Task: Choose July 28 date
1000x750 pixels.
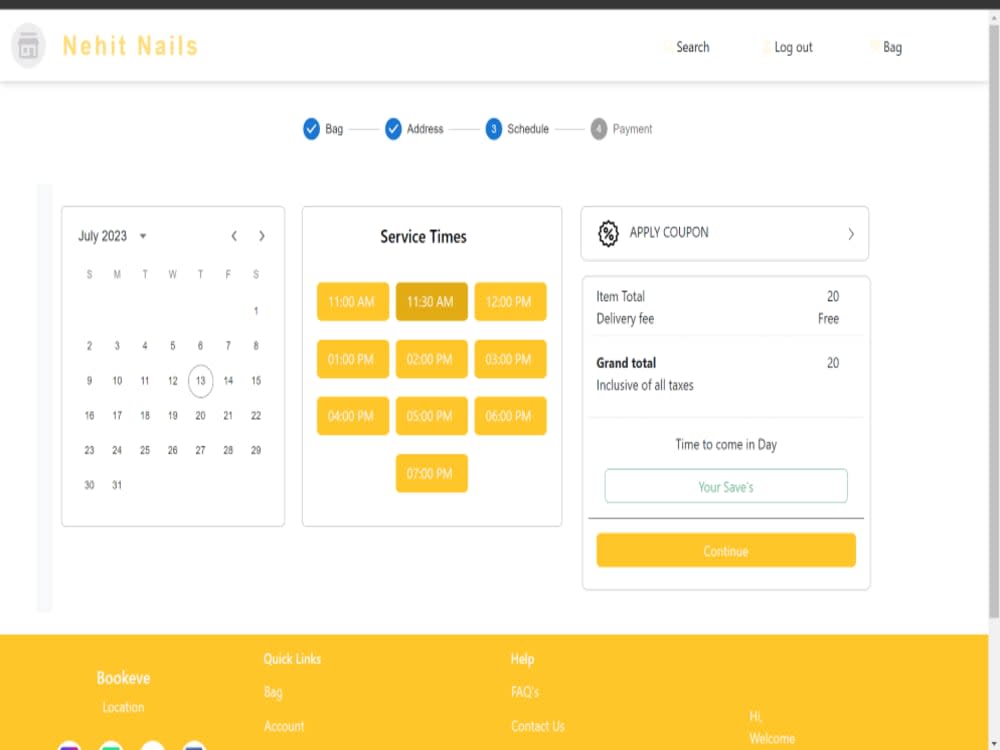Action: [x=228, y=450]
